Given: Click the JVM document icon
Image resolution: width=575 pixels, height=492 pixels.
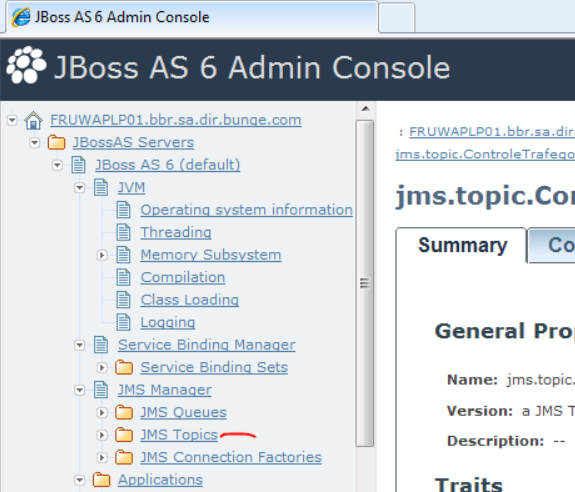Looking at the screenshot, I should pyautogui.click(x=101, y=187).
